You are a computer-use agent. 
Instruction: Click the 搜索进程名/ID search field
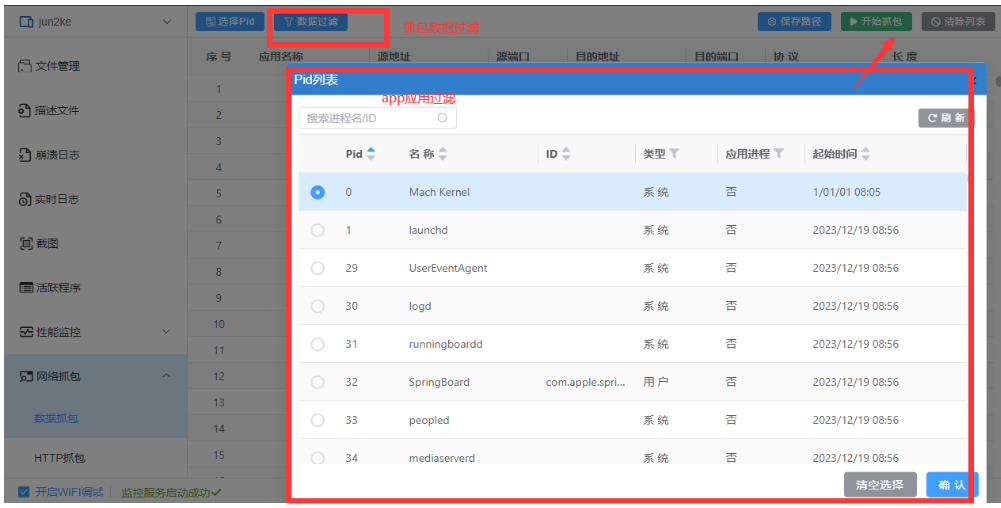click(x=377, y=118)
